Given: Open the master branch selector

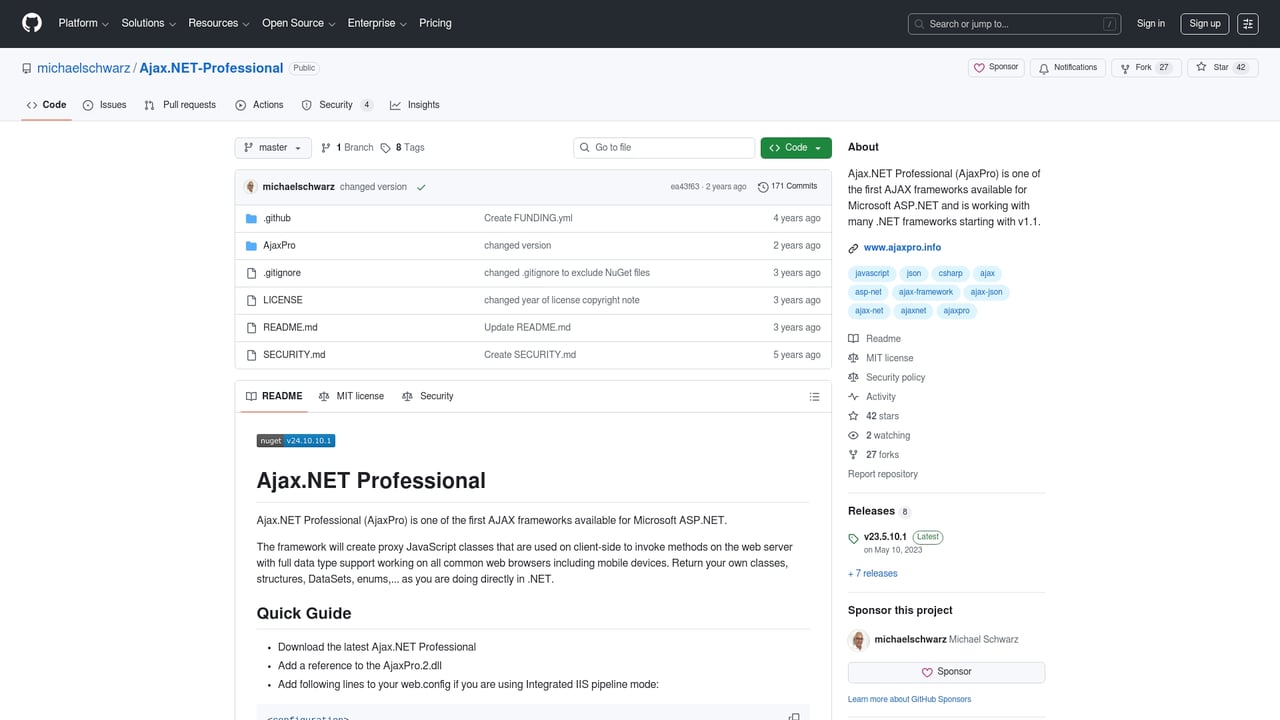Looking at the screenshot, I should pos(272,147).
